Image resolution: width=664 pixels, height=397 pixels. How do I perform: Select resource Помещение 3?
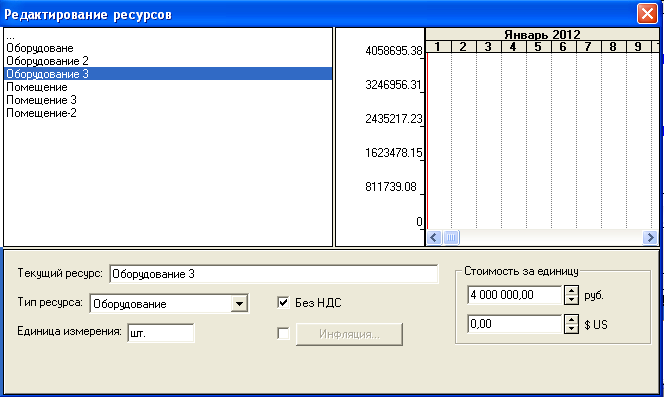pyautogui.click(x=168, y=100)
